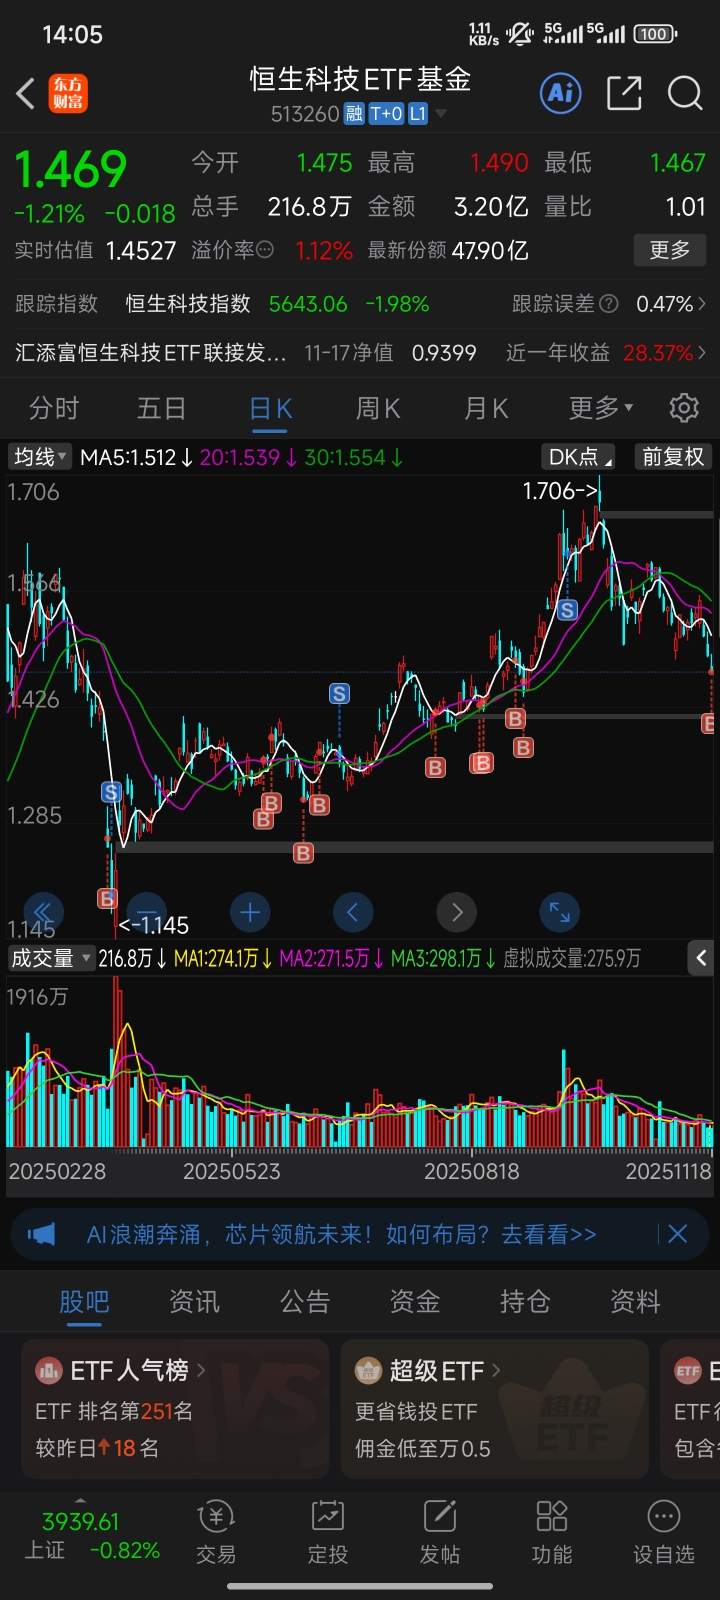Tap the share export icon
The height and width of the screenshot is (1600, 720).
tap(624, 93)
